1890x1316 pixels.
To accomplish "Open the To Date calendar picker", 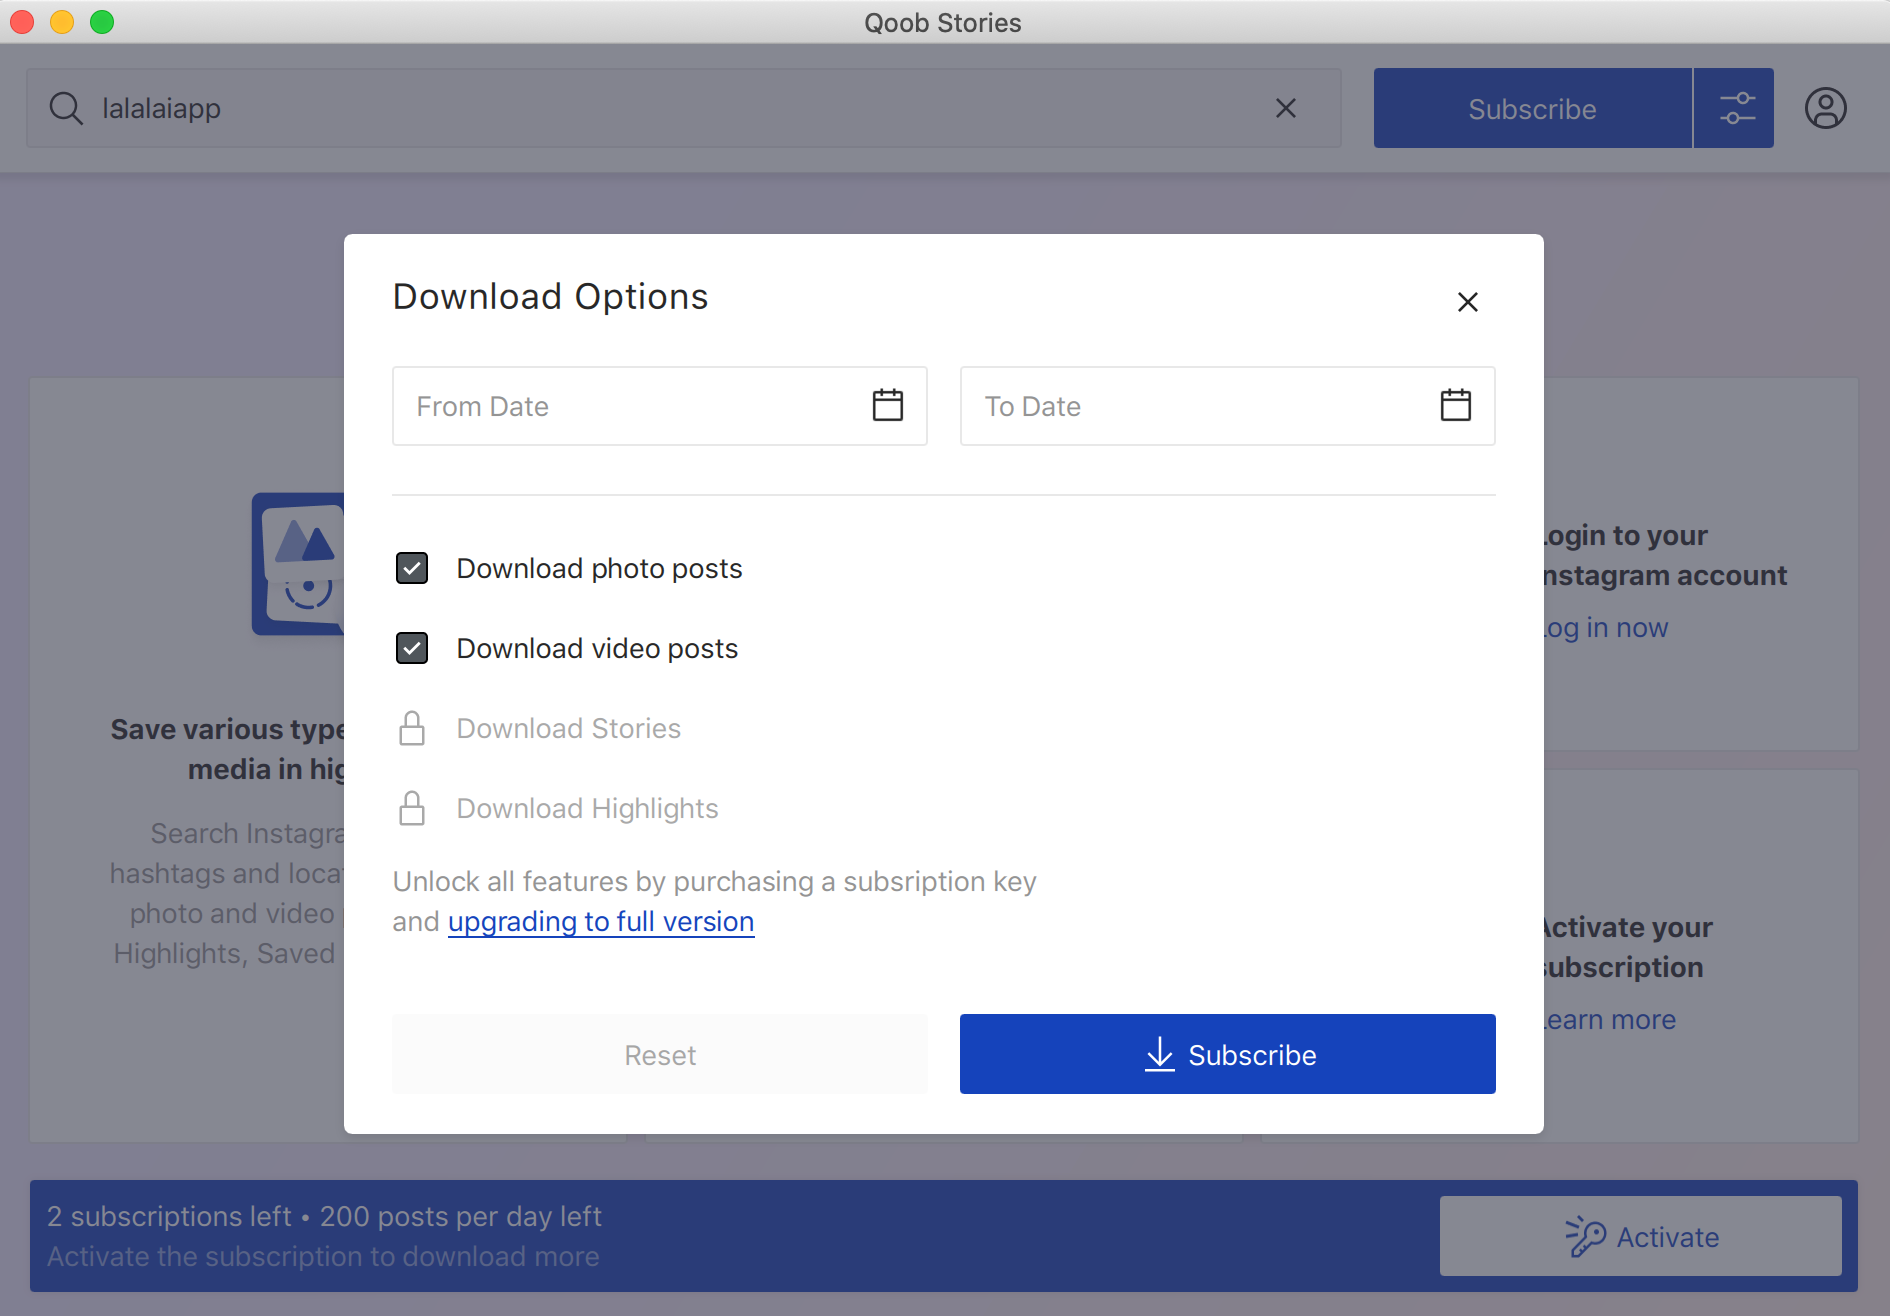I will click(x=1455, y=405).
